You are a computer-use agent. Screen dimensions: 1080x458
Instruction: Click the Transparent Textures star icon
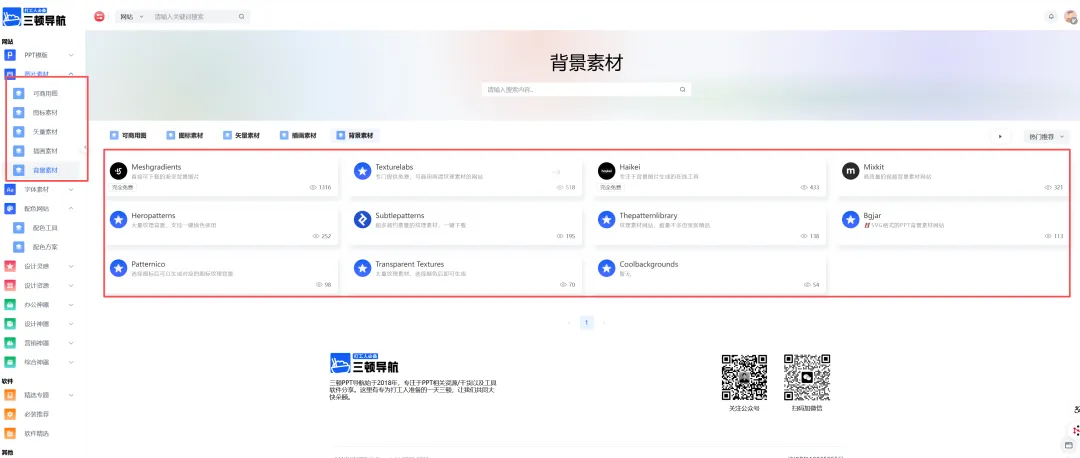point(362,268)
